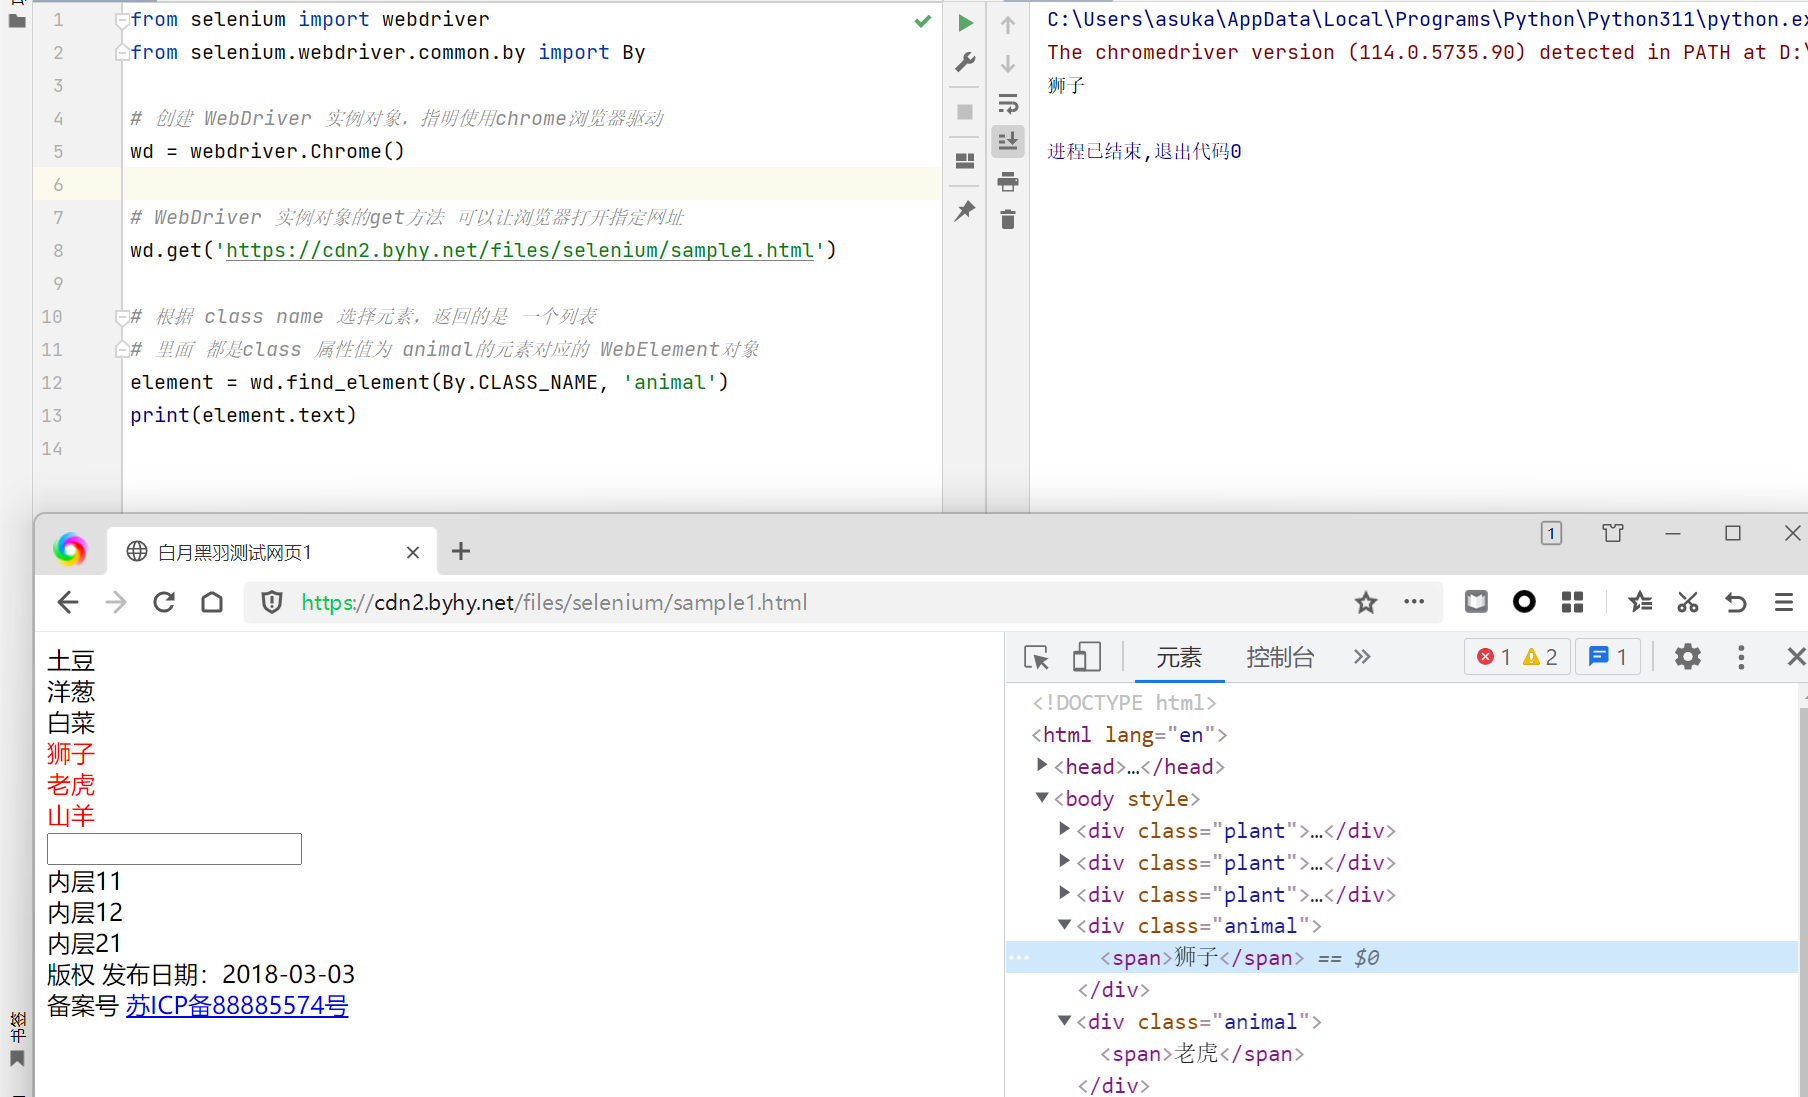Select the 白月黑羽测试网页1 browser tab
This screenshot has height=1097, width=1808.
coord(272,552)
